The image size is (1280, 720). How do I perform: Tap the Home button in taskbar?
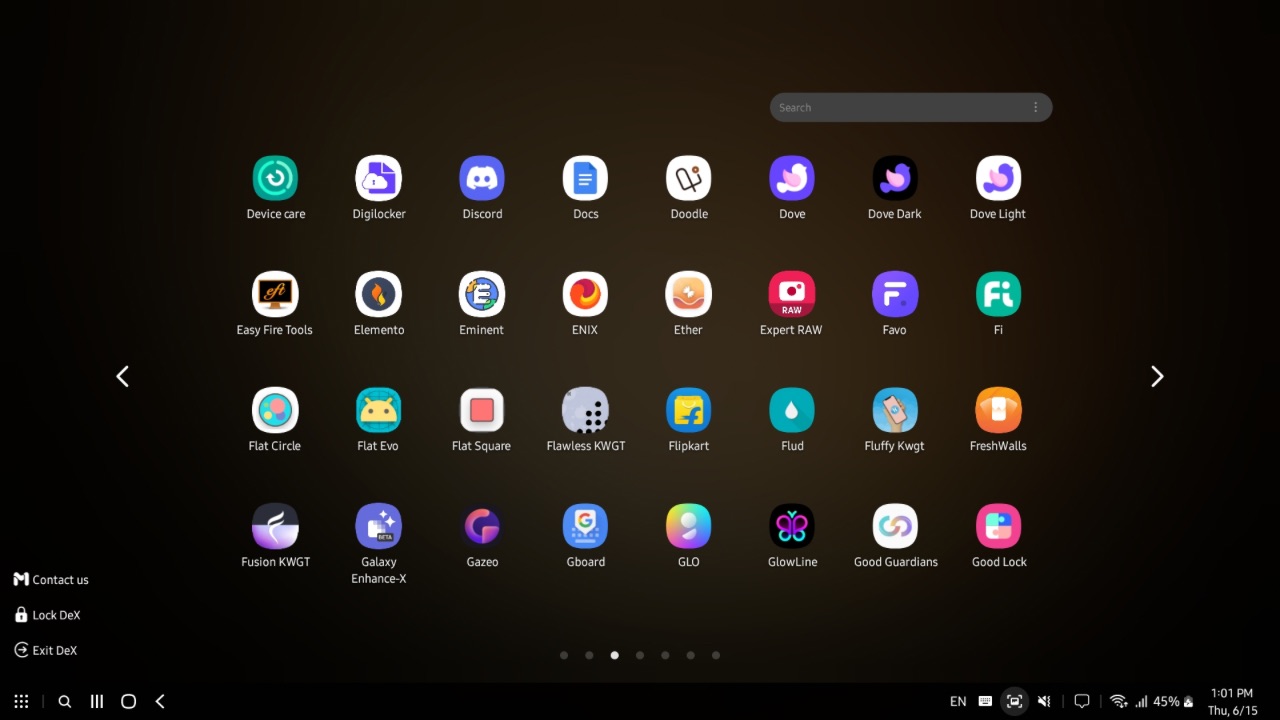pos(128,702)
